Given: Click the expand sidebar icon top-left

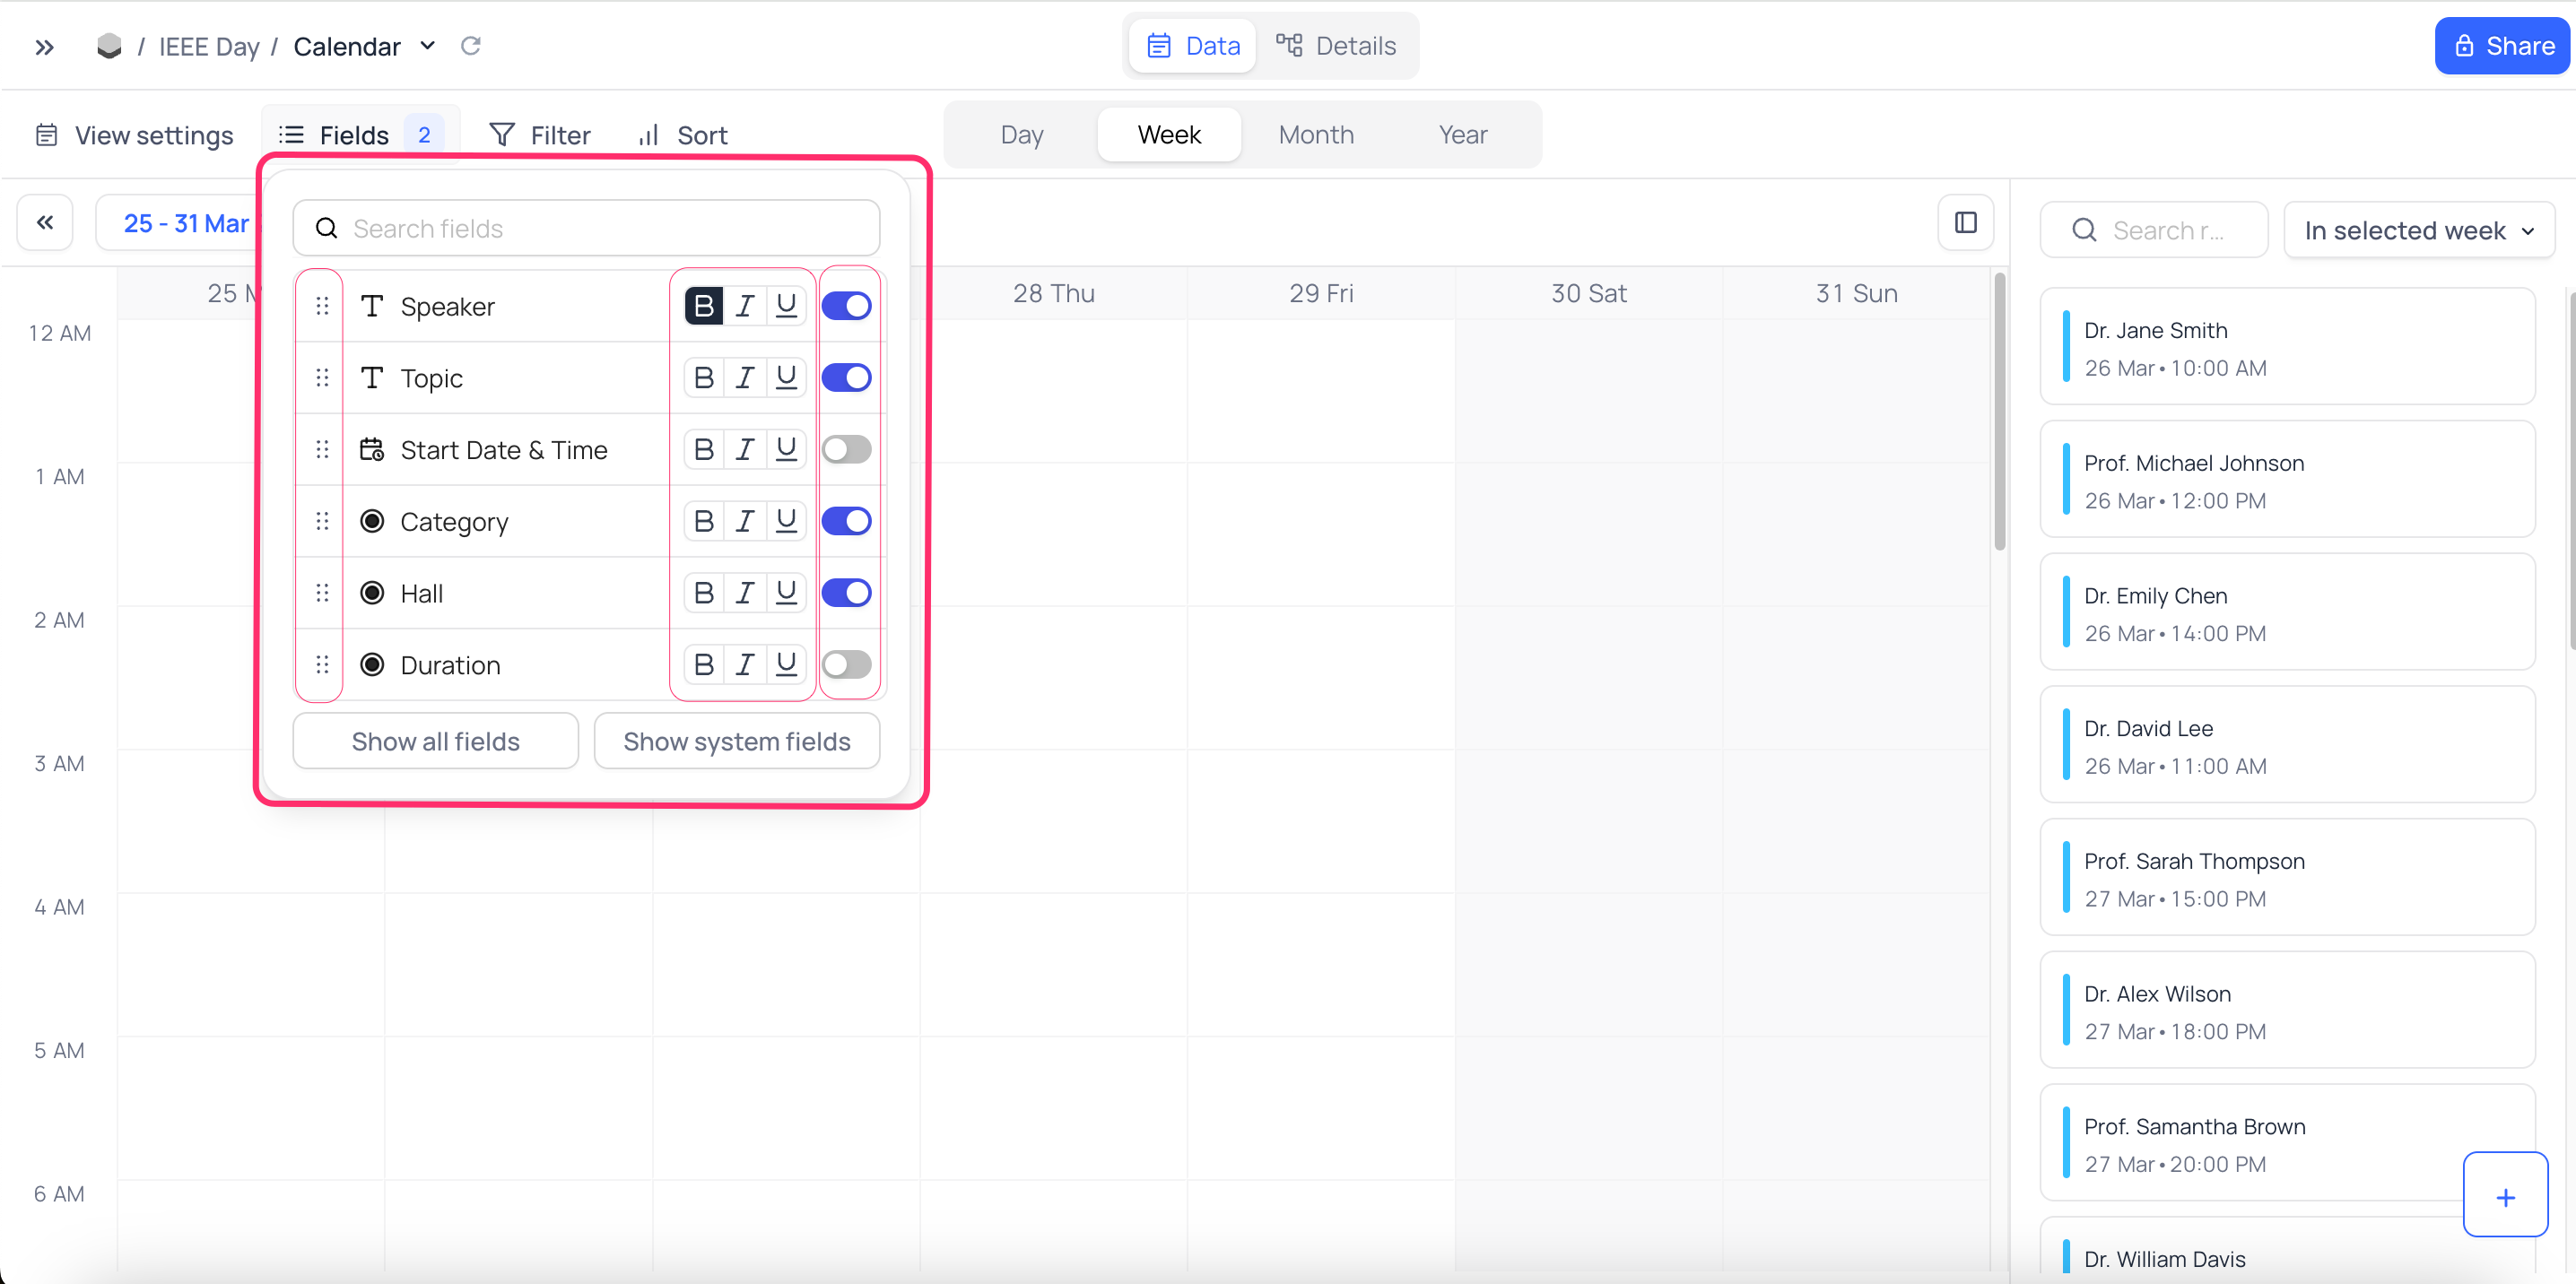Looking at the screenshot, I should pyautogui.click(x=46, y=46).
